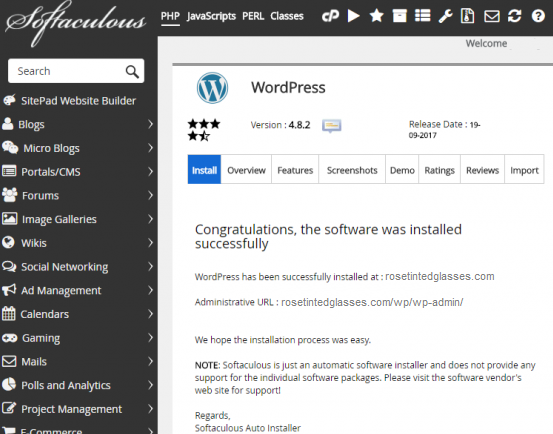
Task: Open the Screenshots tab
Action: [x=352, y=170]
